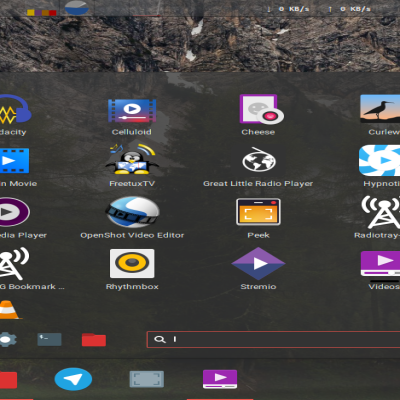
Task: Click the 'OpenShot Video Editor' label
Action: (x=132, y=235)
